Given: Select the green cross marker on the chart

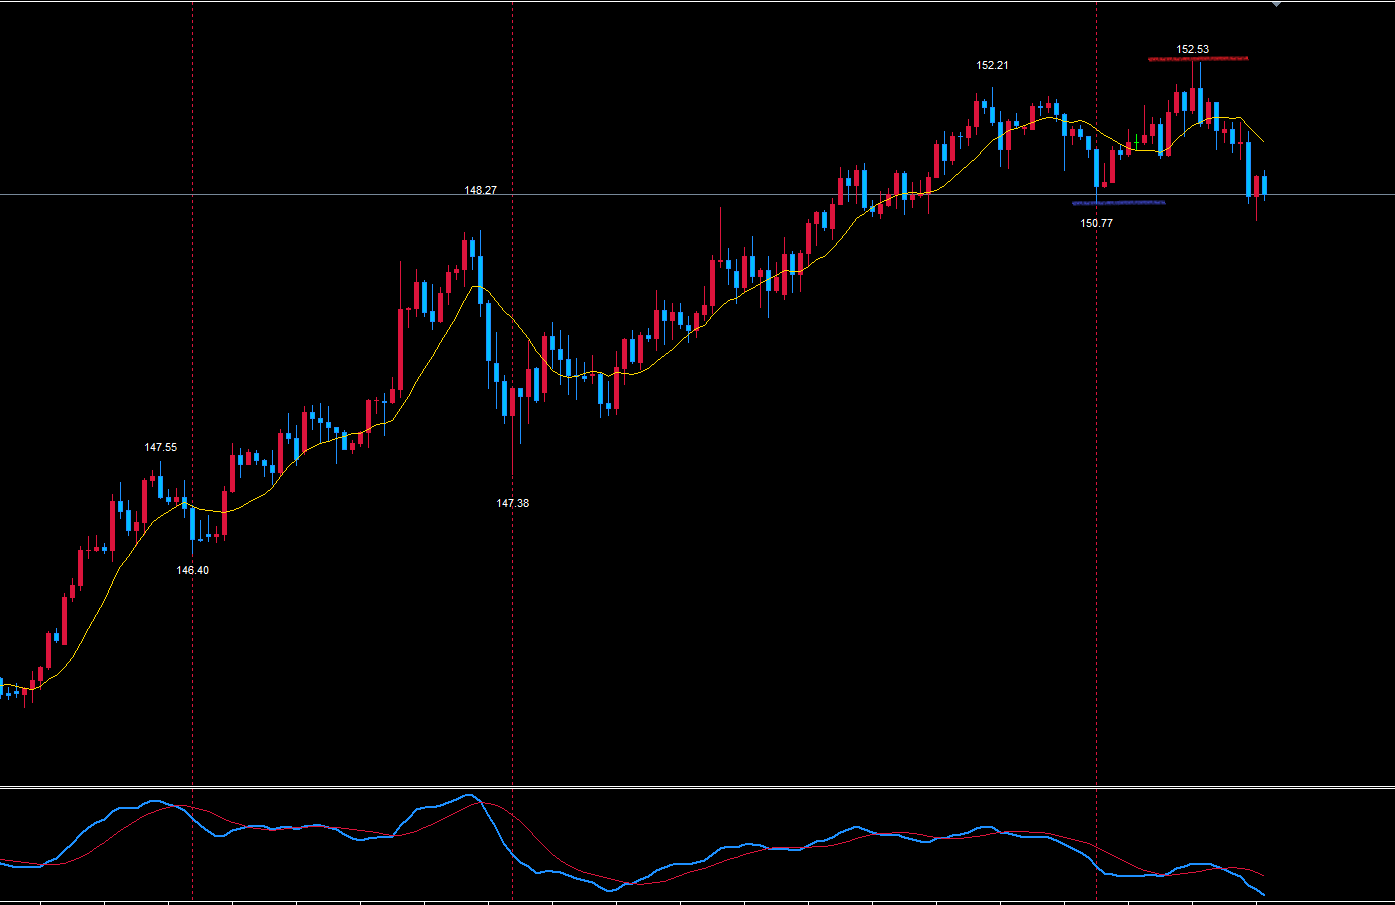Looking at the screenshot, I should pyautogui.click(x=1137, y=142).
